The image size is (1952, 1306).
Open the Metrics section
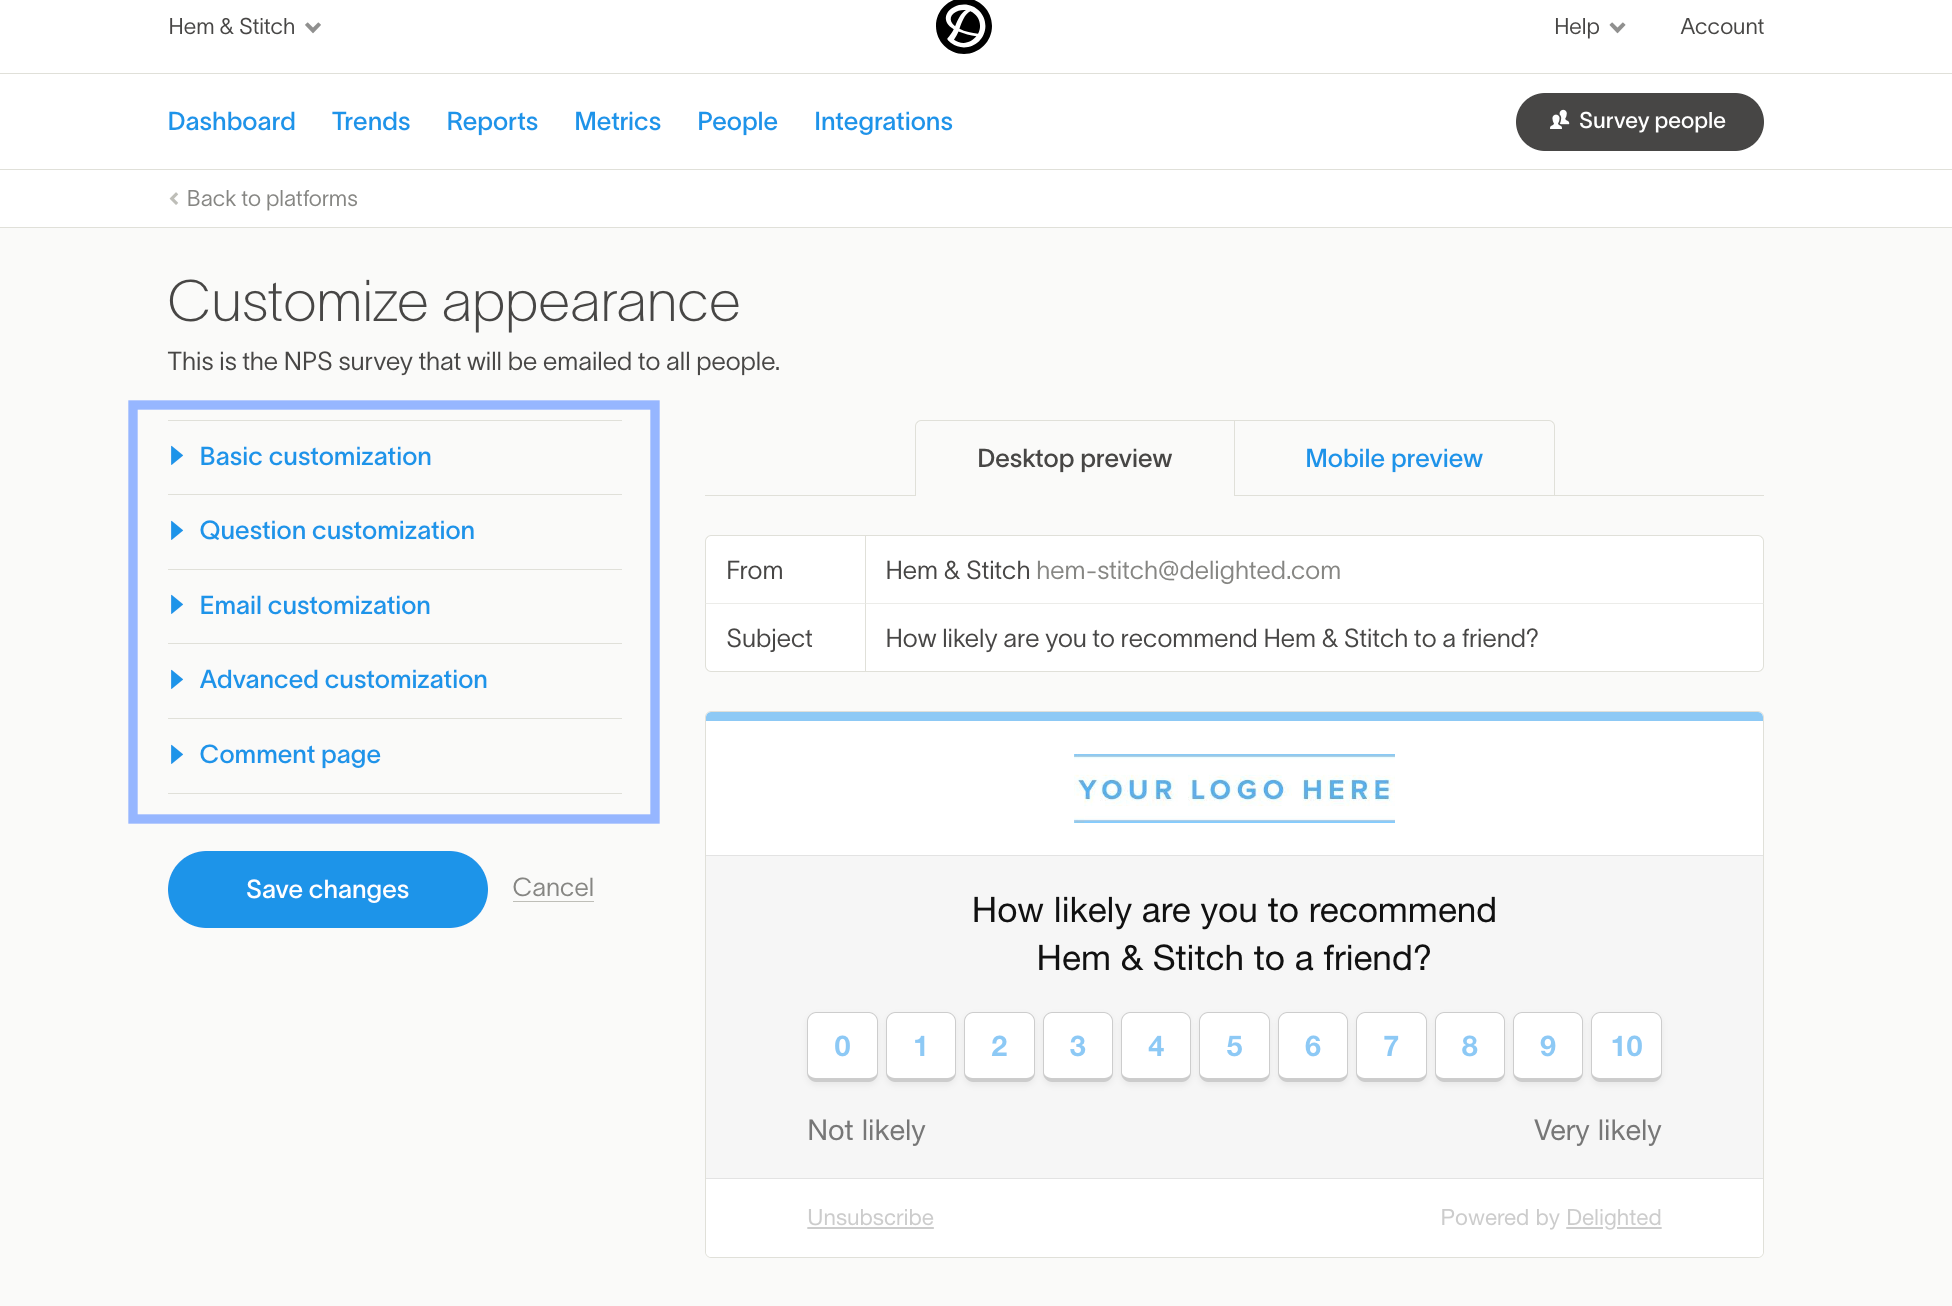[x=617, y=121]
